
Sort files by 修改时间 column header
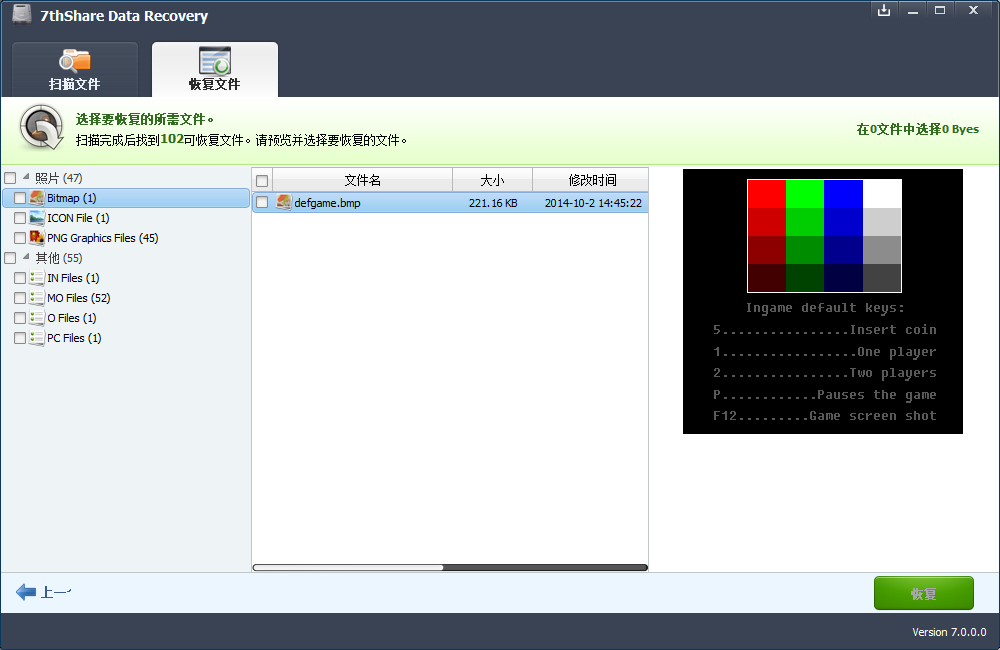coord(592,180)
